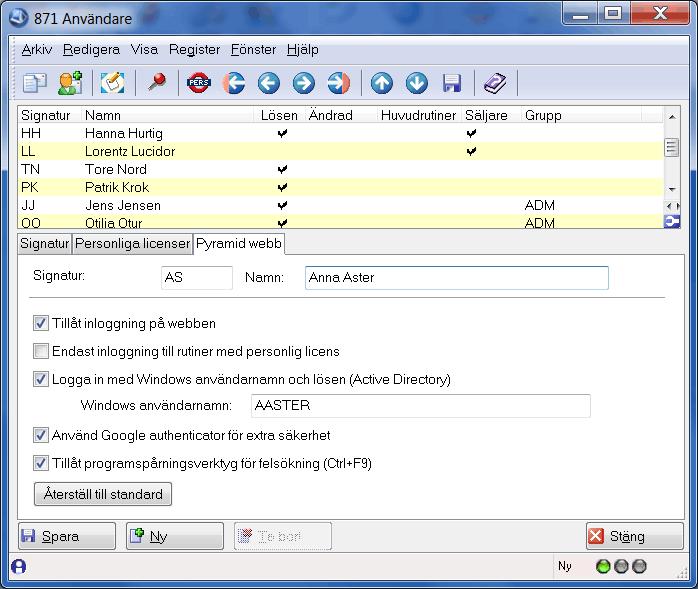Open the Arkiv menu
The height and width of the screenshot is (589, 698).
point(37,49)
